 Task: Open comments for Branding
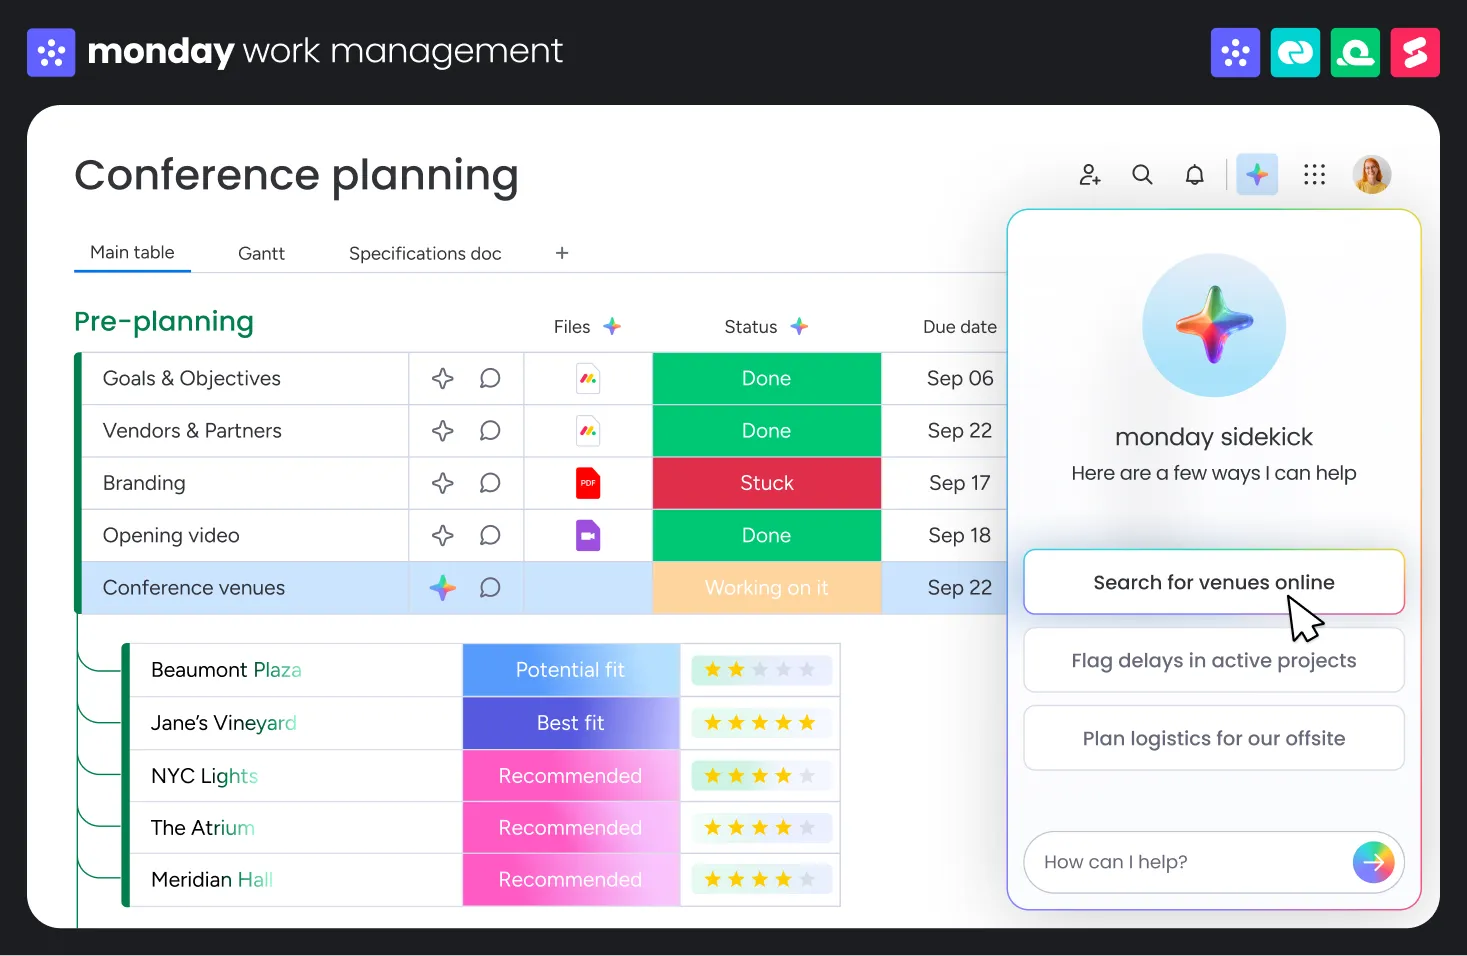click(x=490, y=483)
